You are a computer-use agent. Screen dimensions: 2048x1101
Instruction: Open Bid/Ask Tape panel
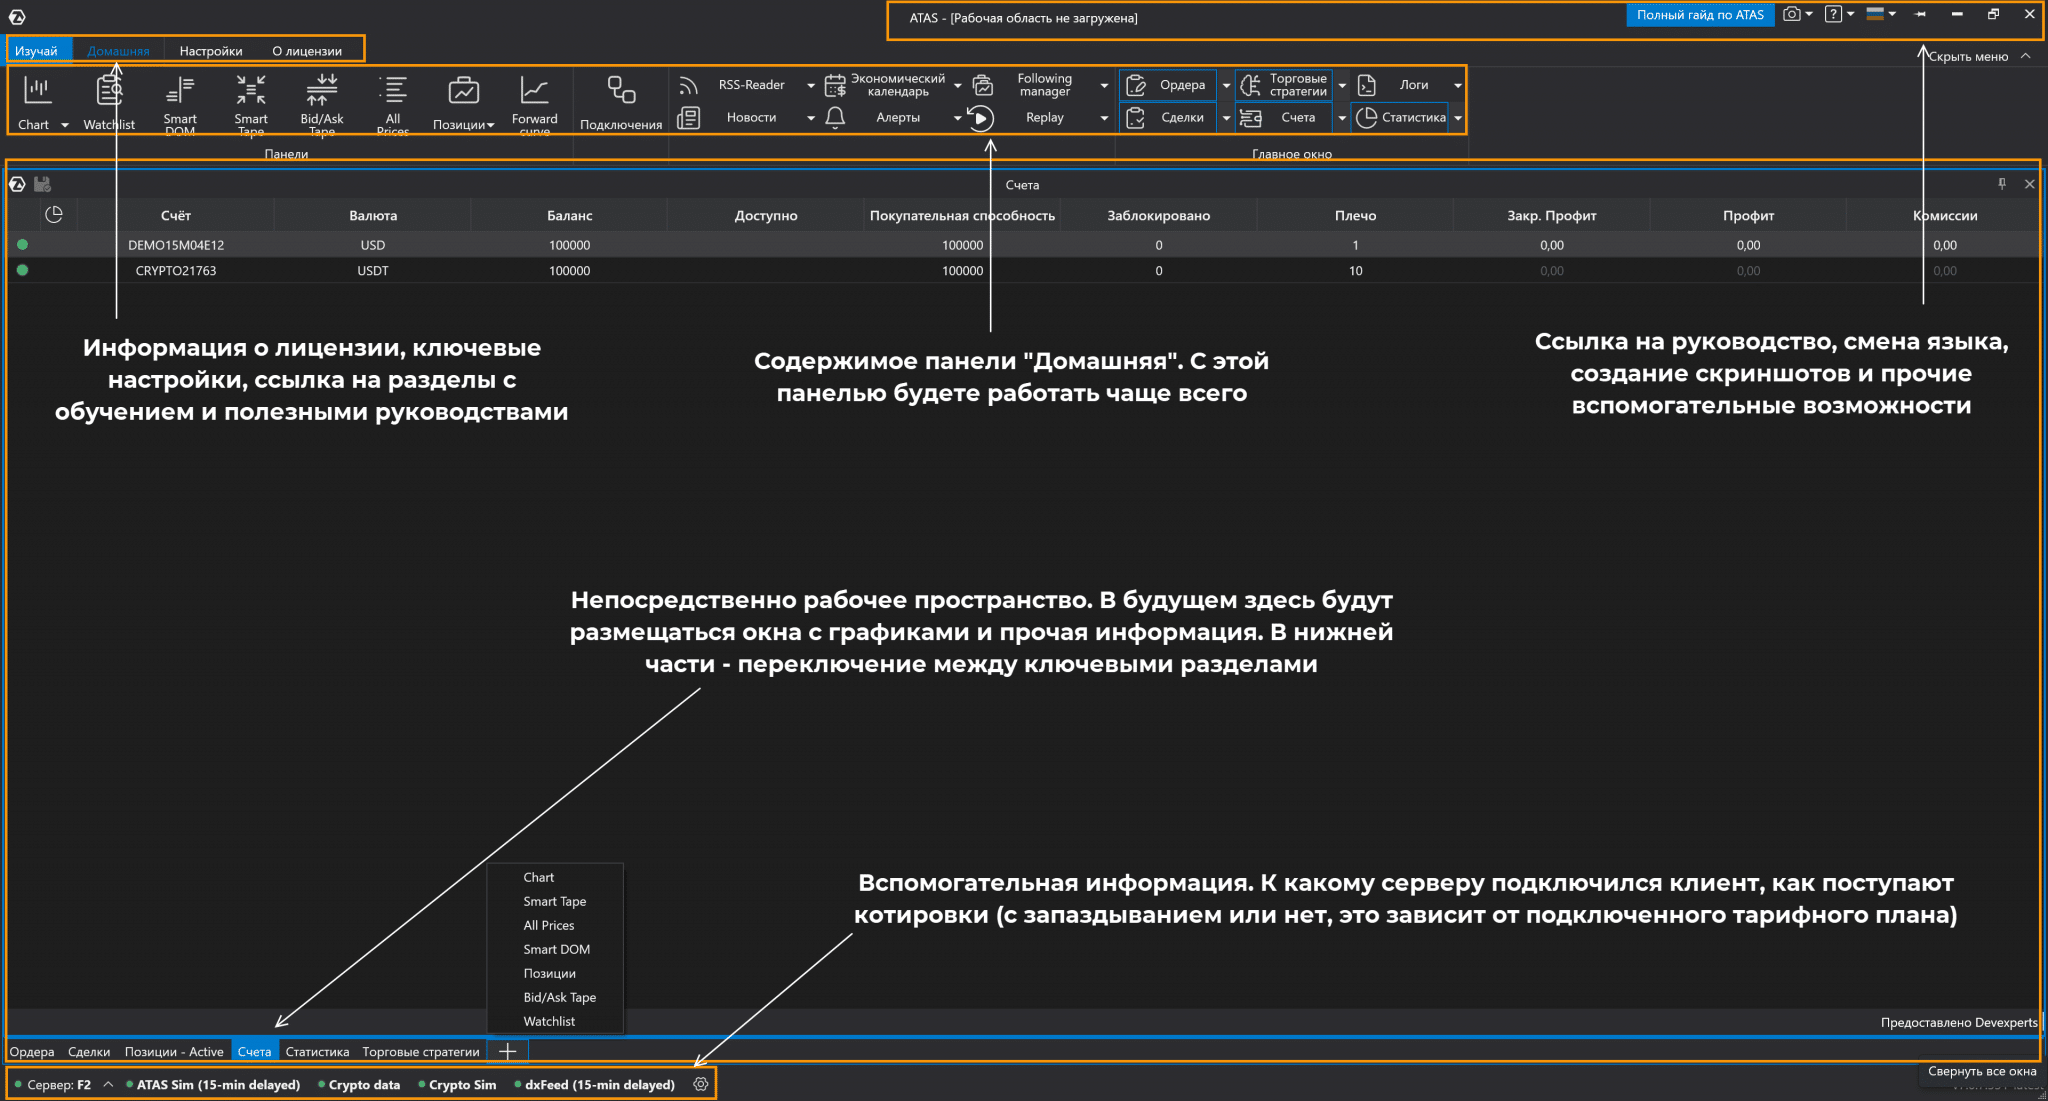[322, 93]
